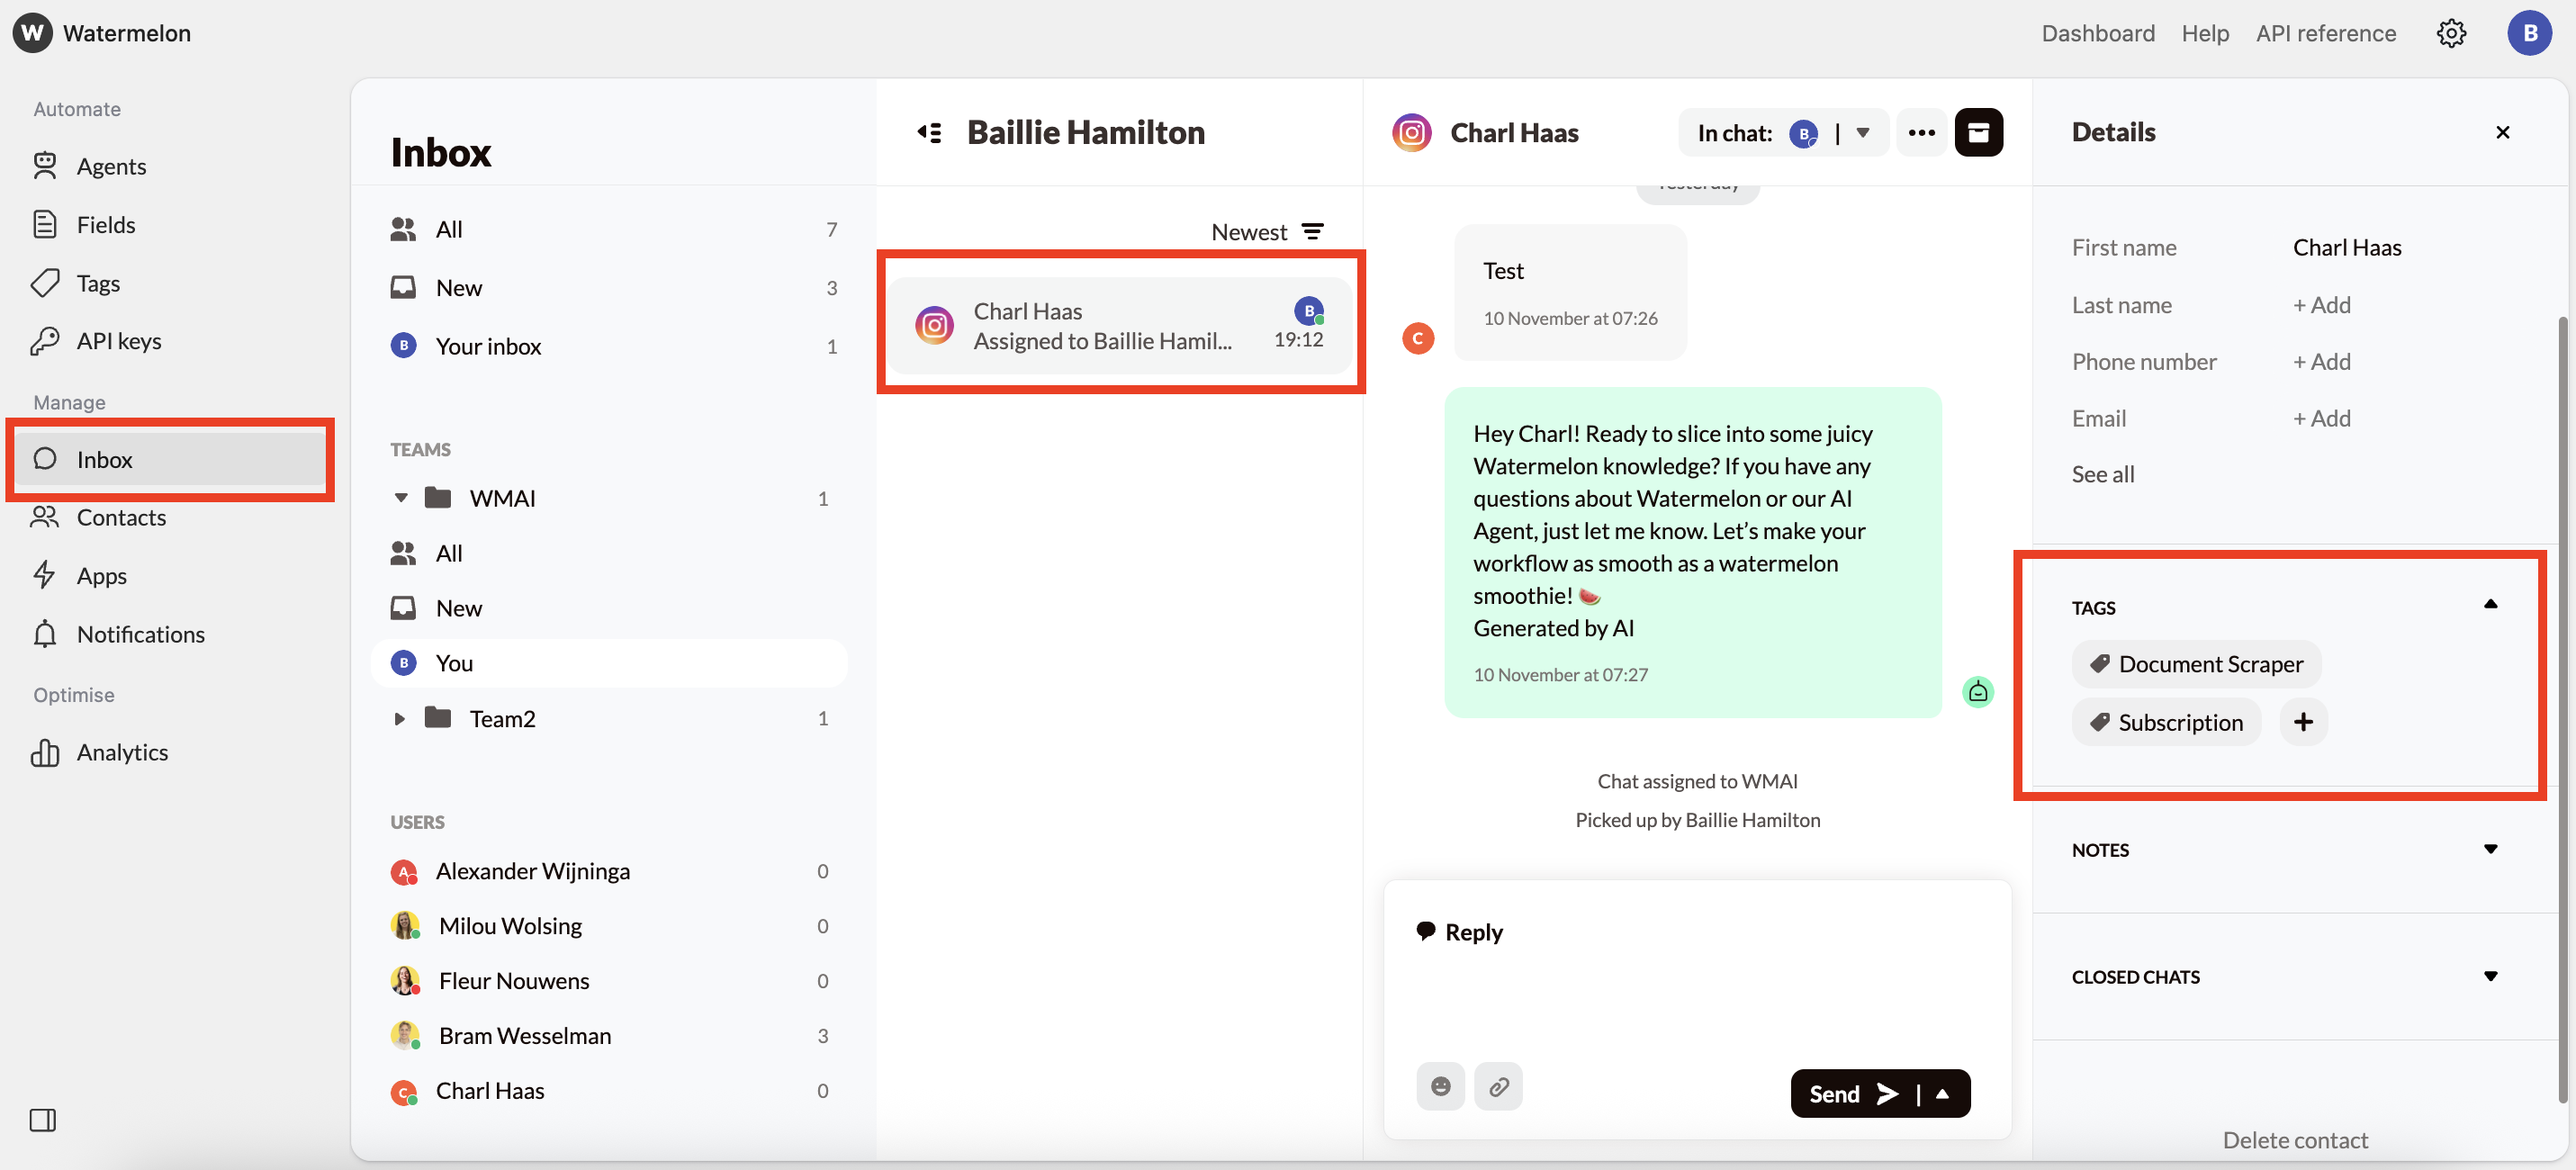The width and height of the screenshot is (2576, 1170).
Task: Open Analytics in the sidebar
Action: [x=121, y=751]
